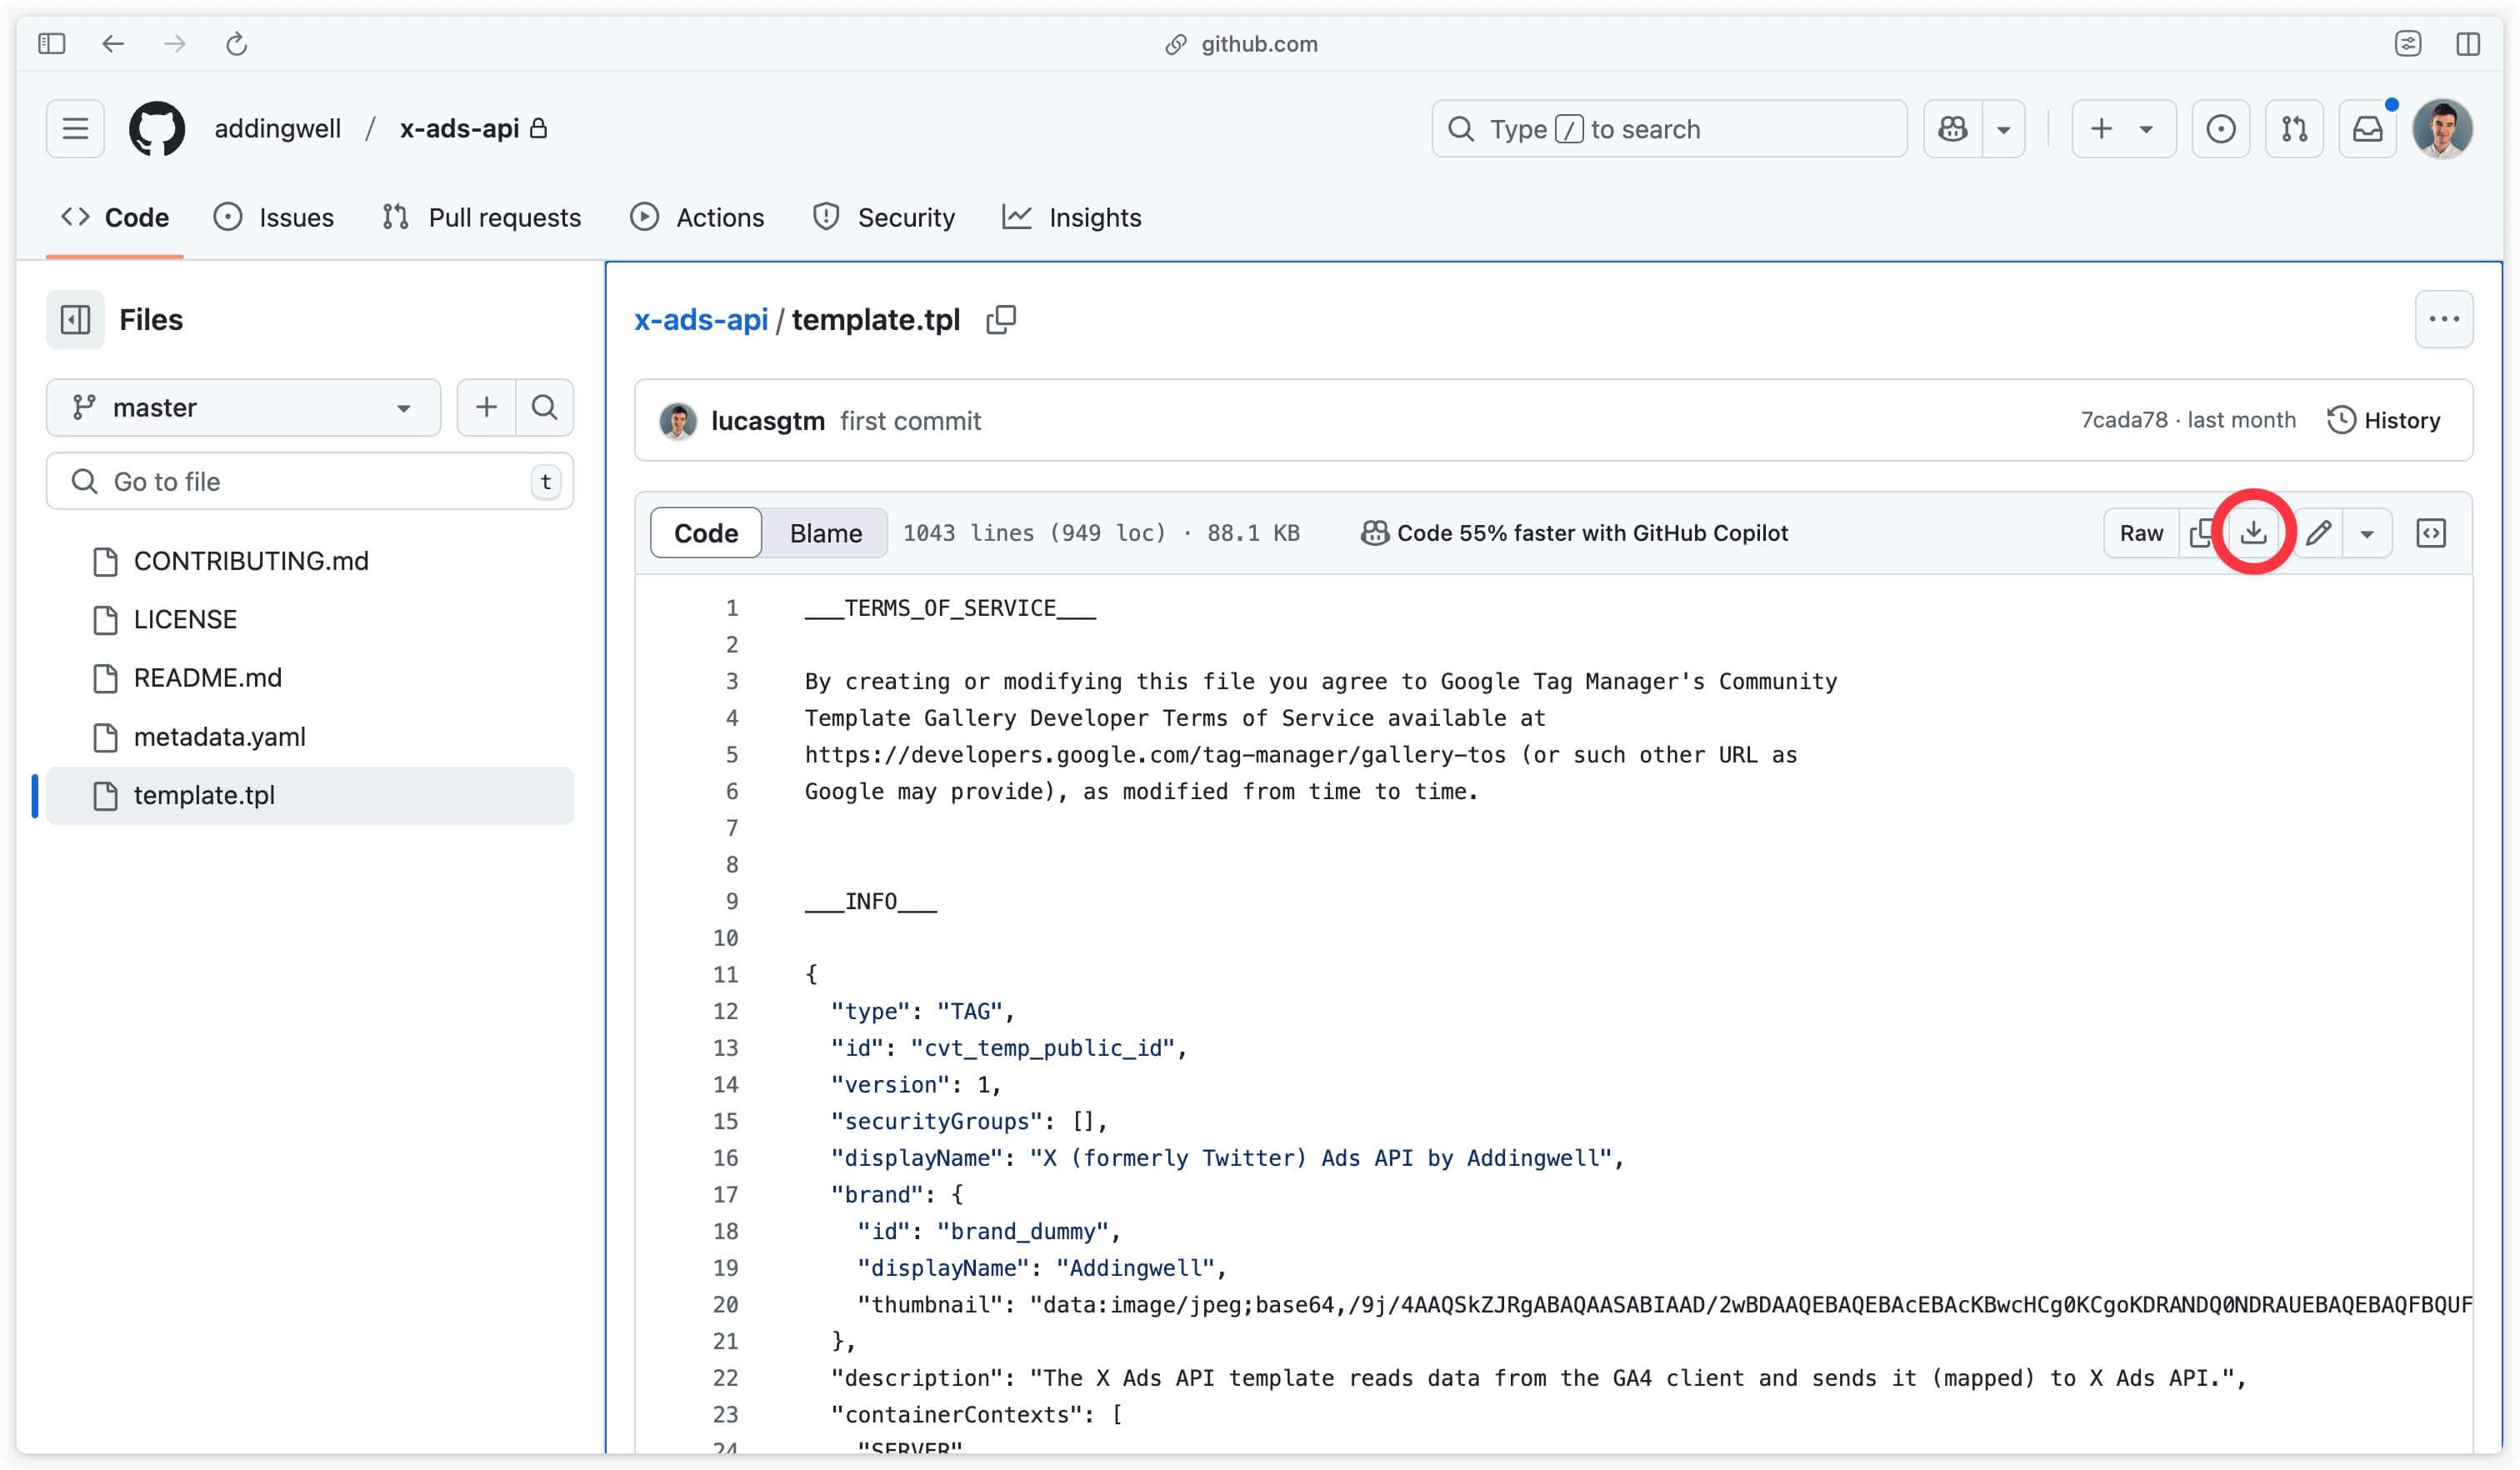Collapse the Files tree panel icon
The height and width of the screenshot is (1470, 2520).
pyautogui.click(x=75, y=320)
